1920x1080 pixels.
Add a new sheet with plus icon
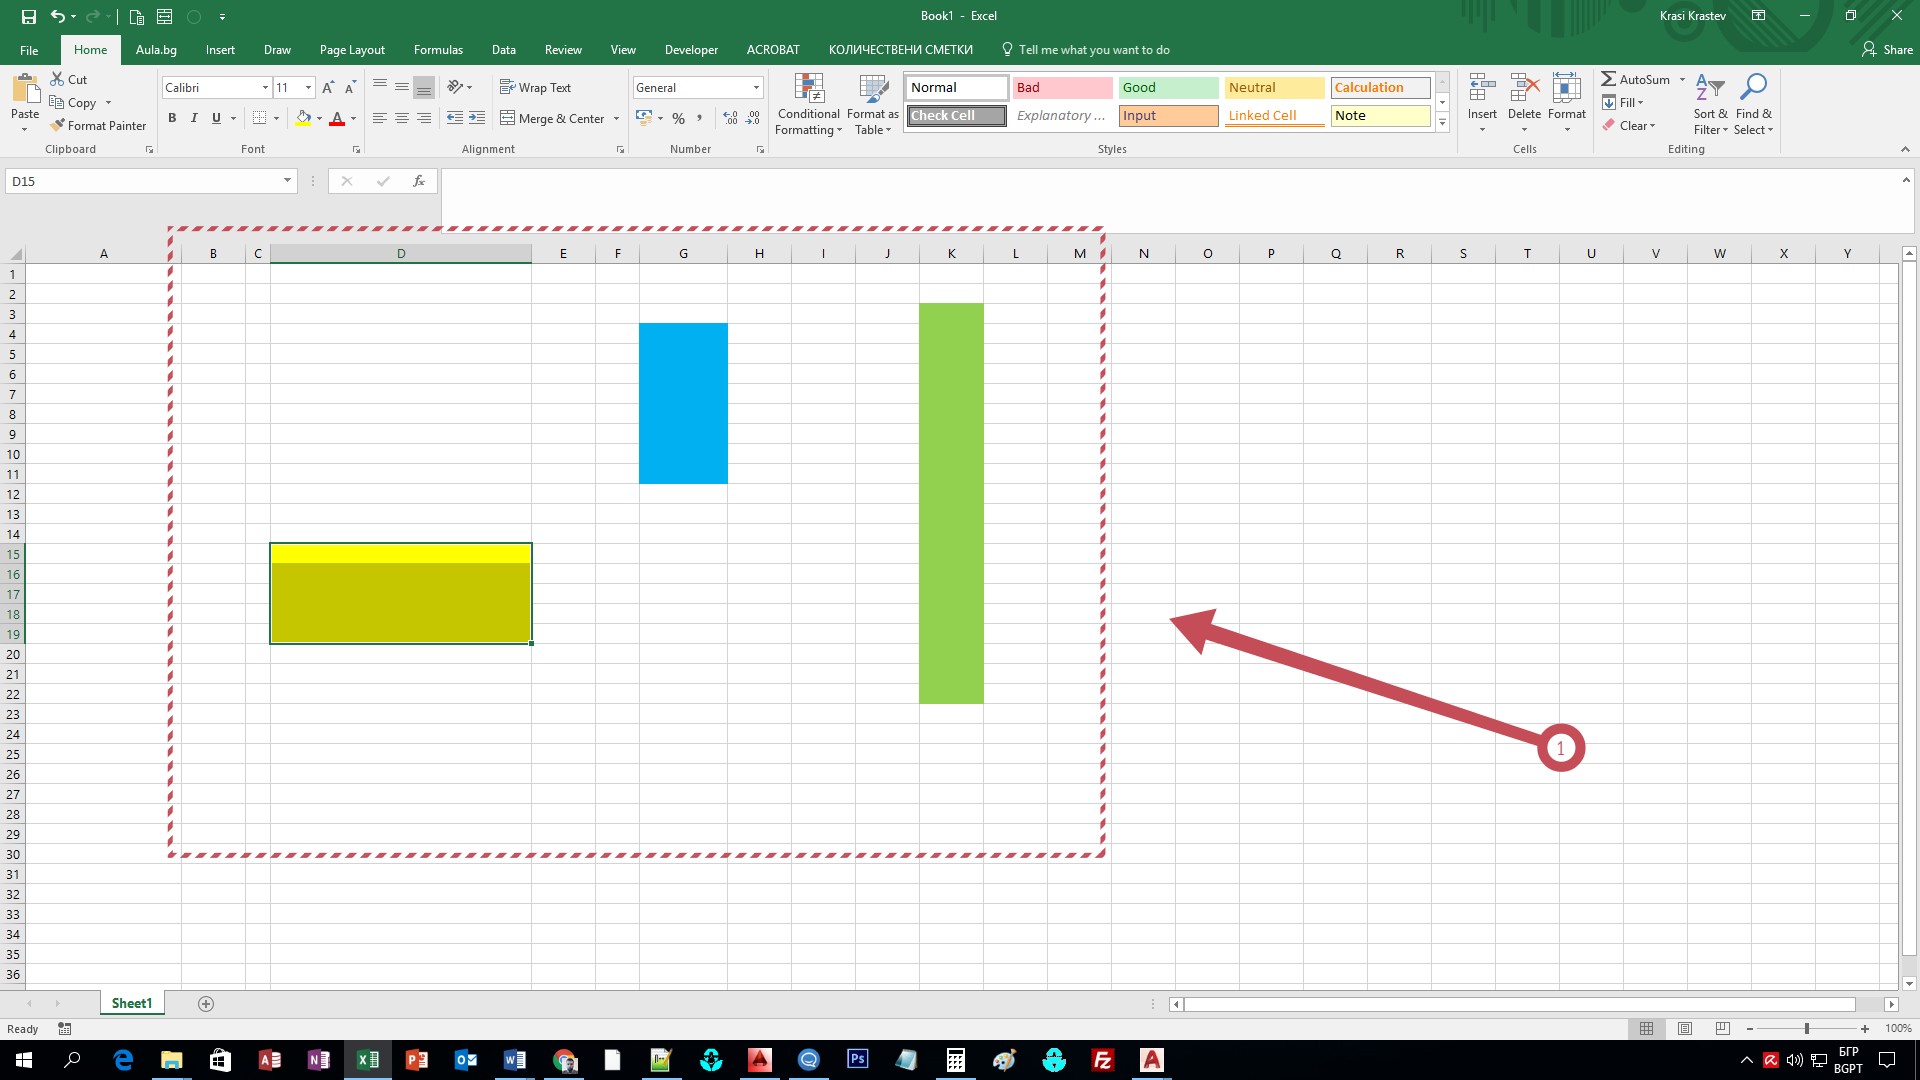click(x=206, y=1004)
